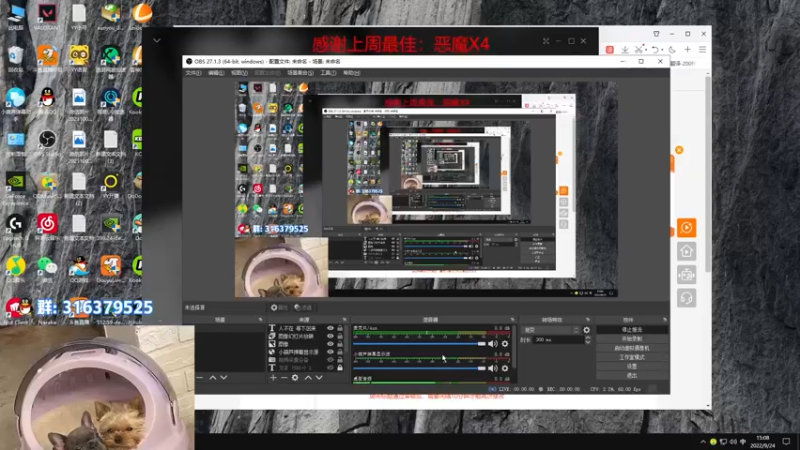Toggle the eye icon of the fourth source row

coord(330,352)
